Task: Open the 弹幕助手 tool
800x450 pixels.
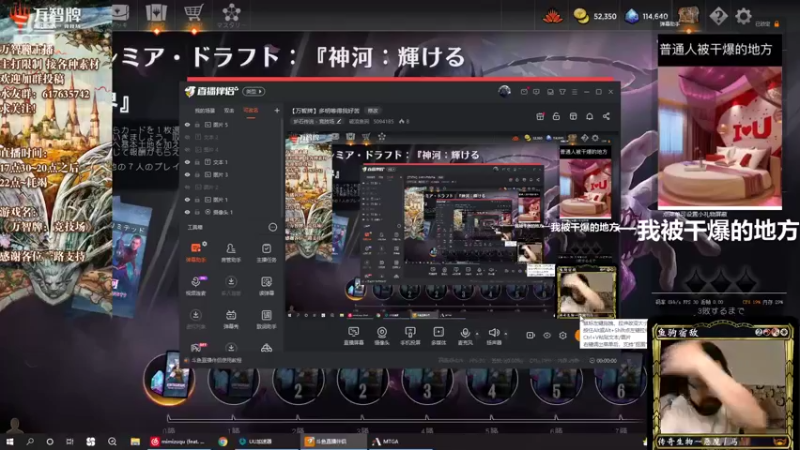Action: tap(196, 252)
